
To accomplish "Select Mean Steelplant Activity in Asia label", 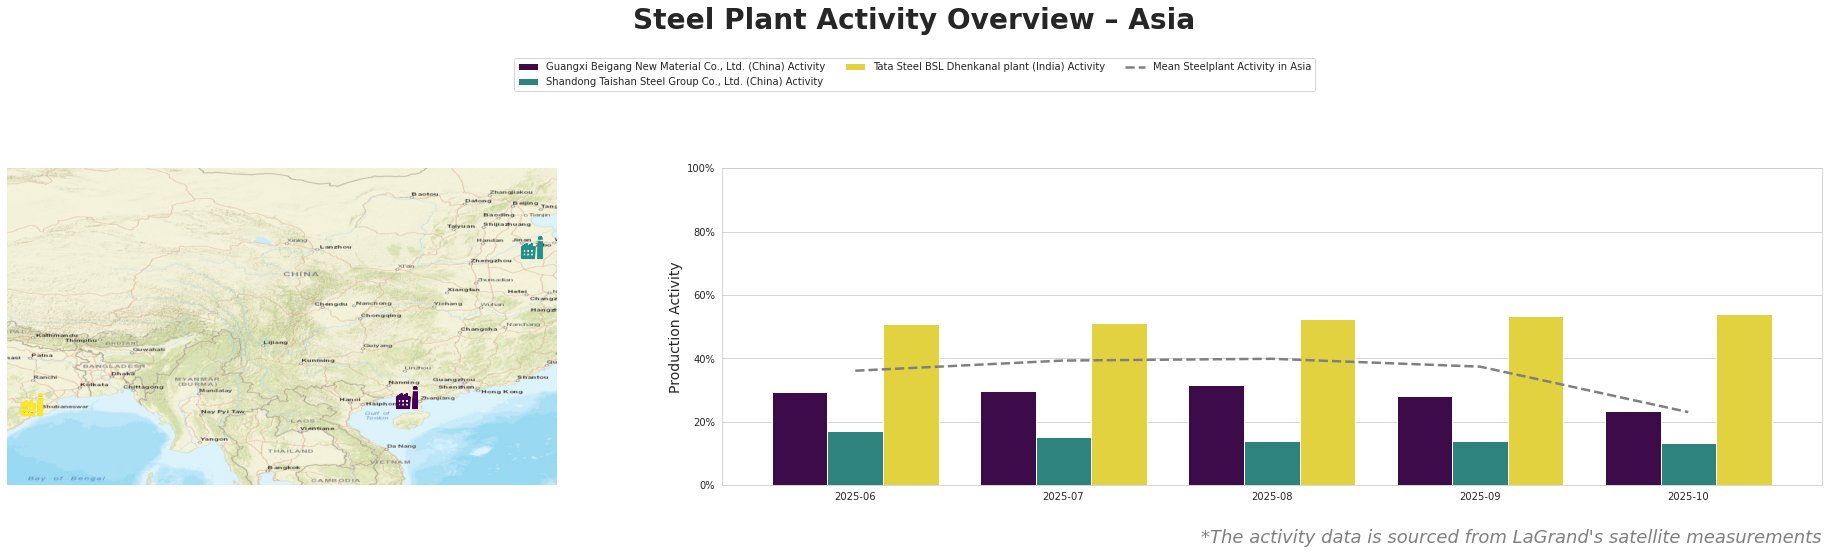I will (x=1231, y=67).
